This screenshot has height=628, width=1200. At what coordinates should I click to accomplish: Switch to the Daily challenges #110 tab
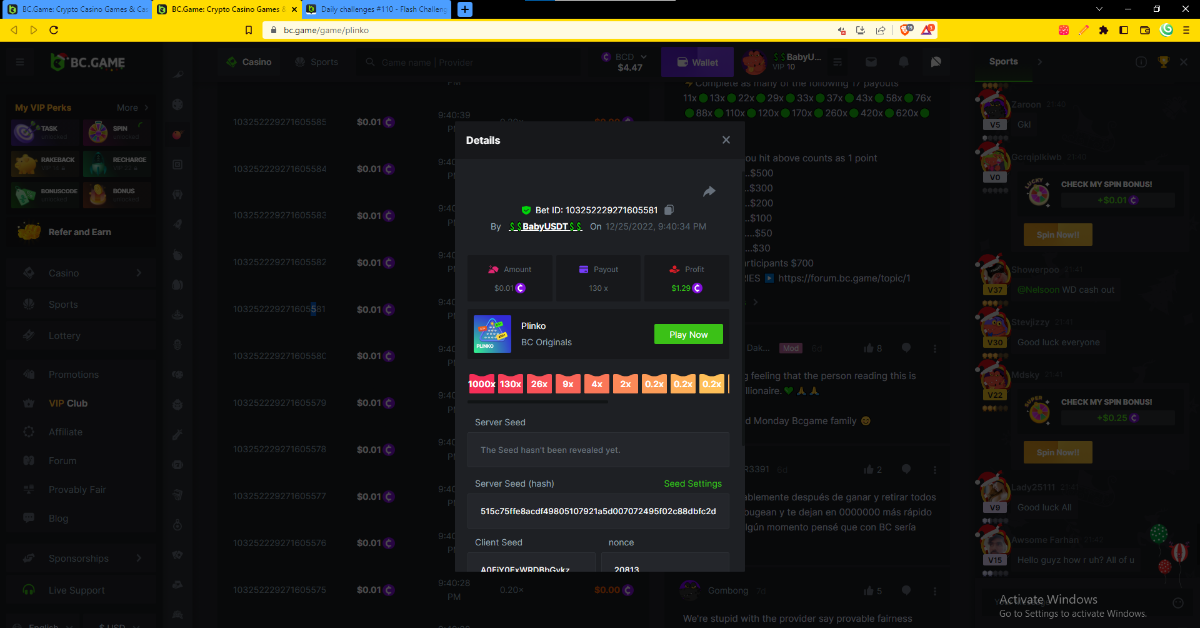pyautogui.click(x=376, y=9)
